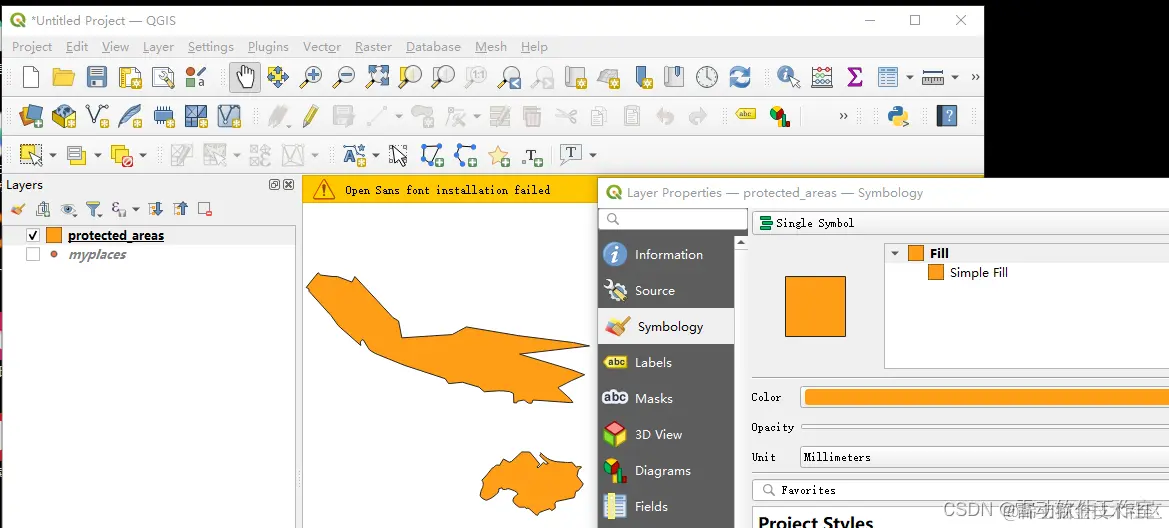This screenshot has height=528, width=1169.
Task: Activate the Identify Features tool
Action: [x=788, y=77]
